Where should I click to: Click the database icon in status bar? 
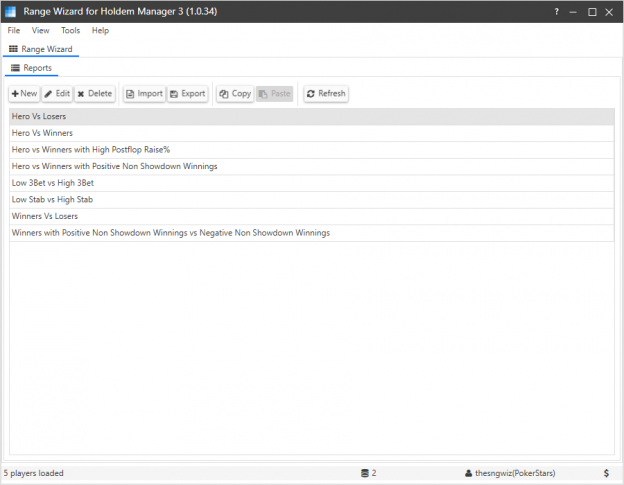[365, 473]
